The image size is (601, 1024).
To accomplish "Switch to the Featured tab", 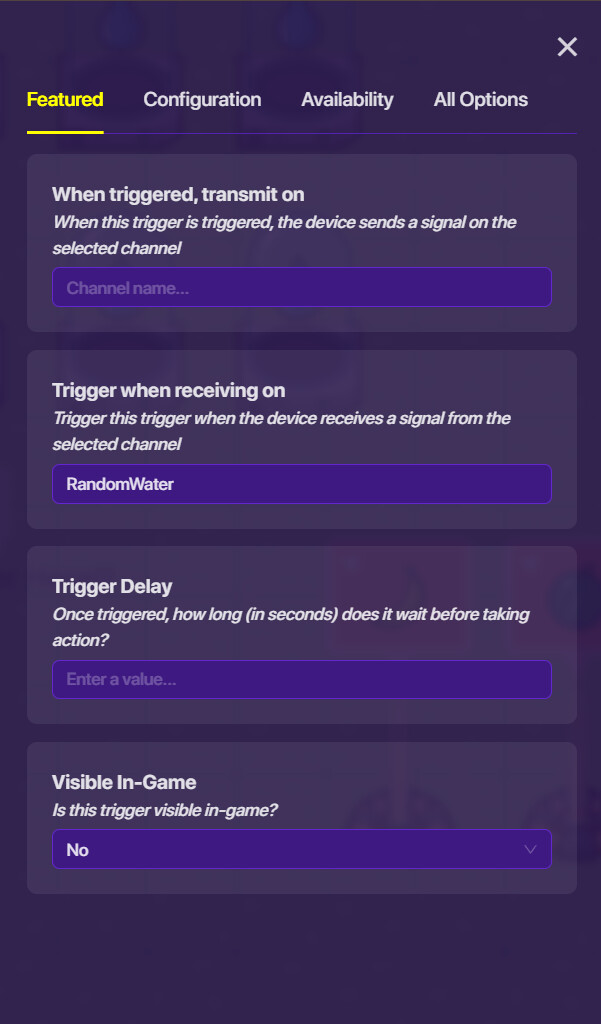I will click(65, 99).
